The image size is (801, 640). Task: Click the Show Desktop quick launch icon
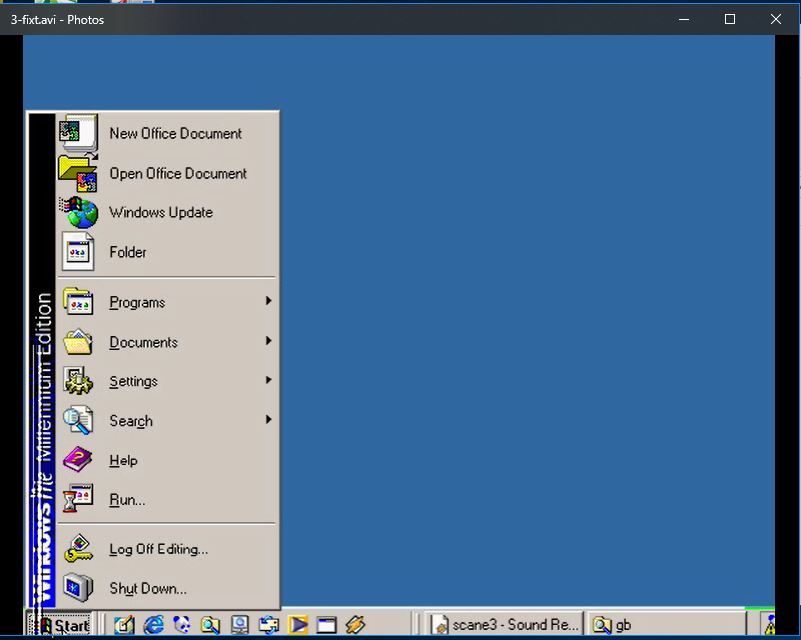tap(124, 624)
